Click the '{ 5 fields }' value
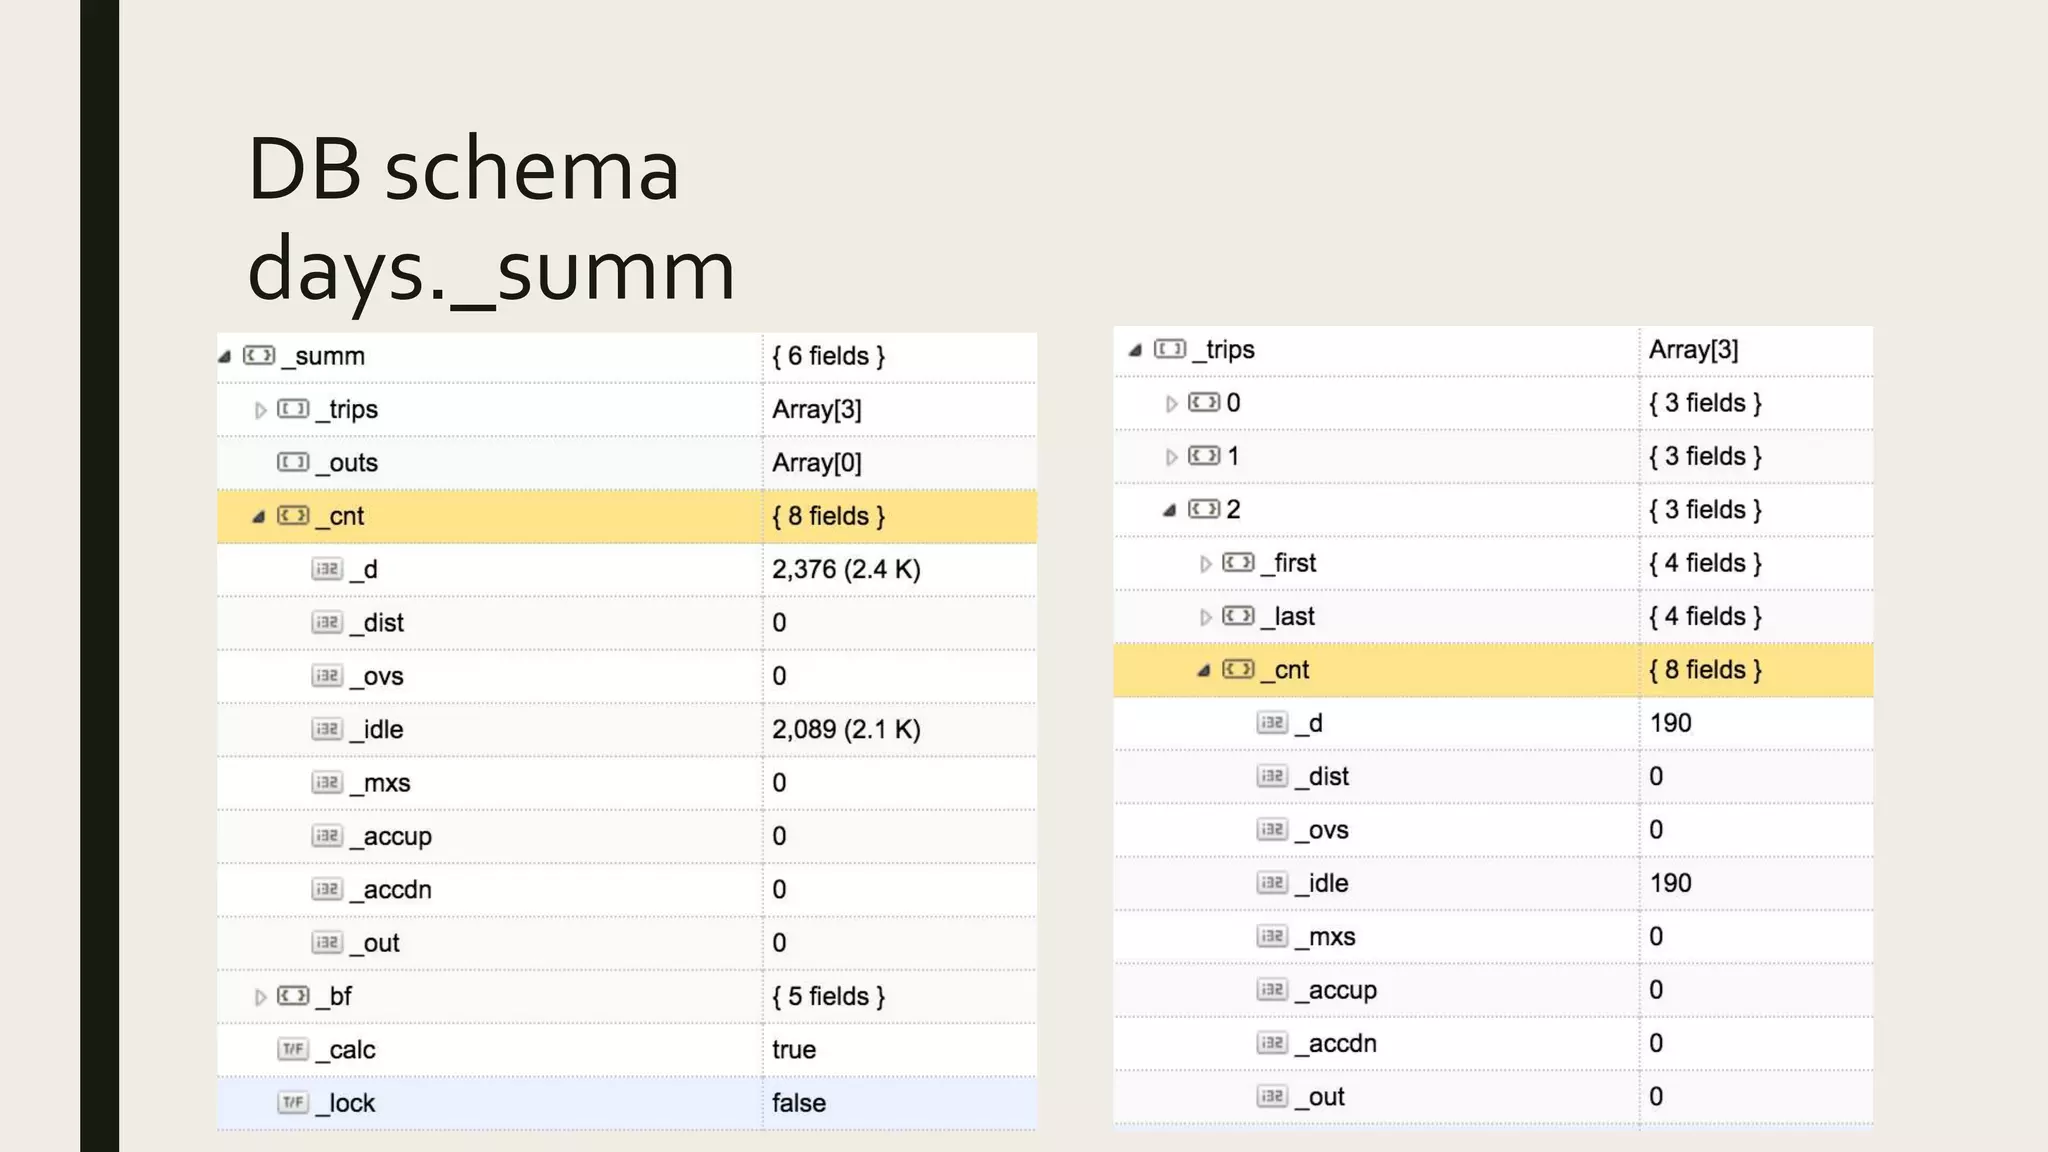Image resolution: width=2048 pixels, height=1152 pixels. coord(829,996)
